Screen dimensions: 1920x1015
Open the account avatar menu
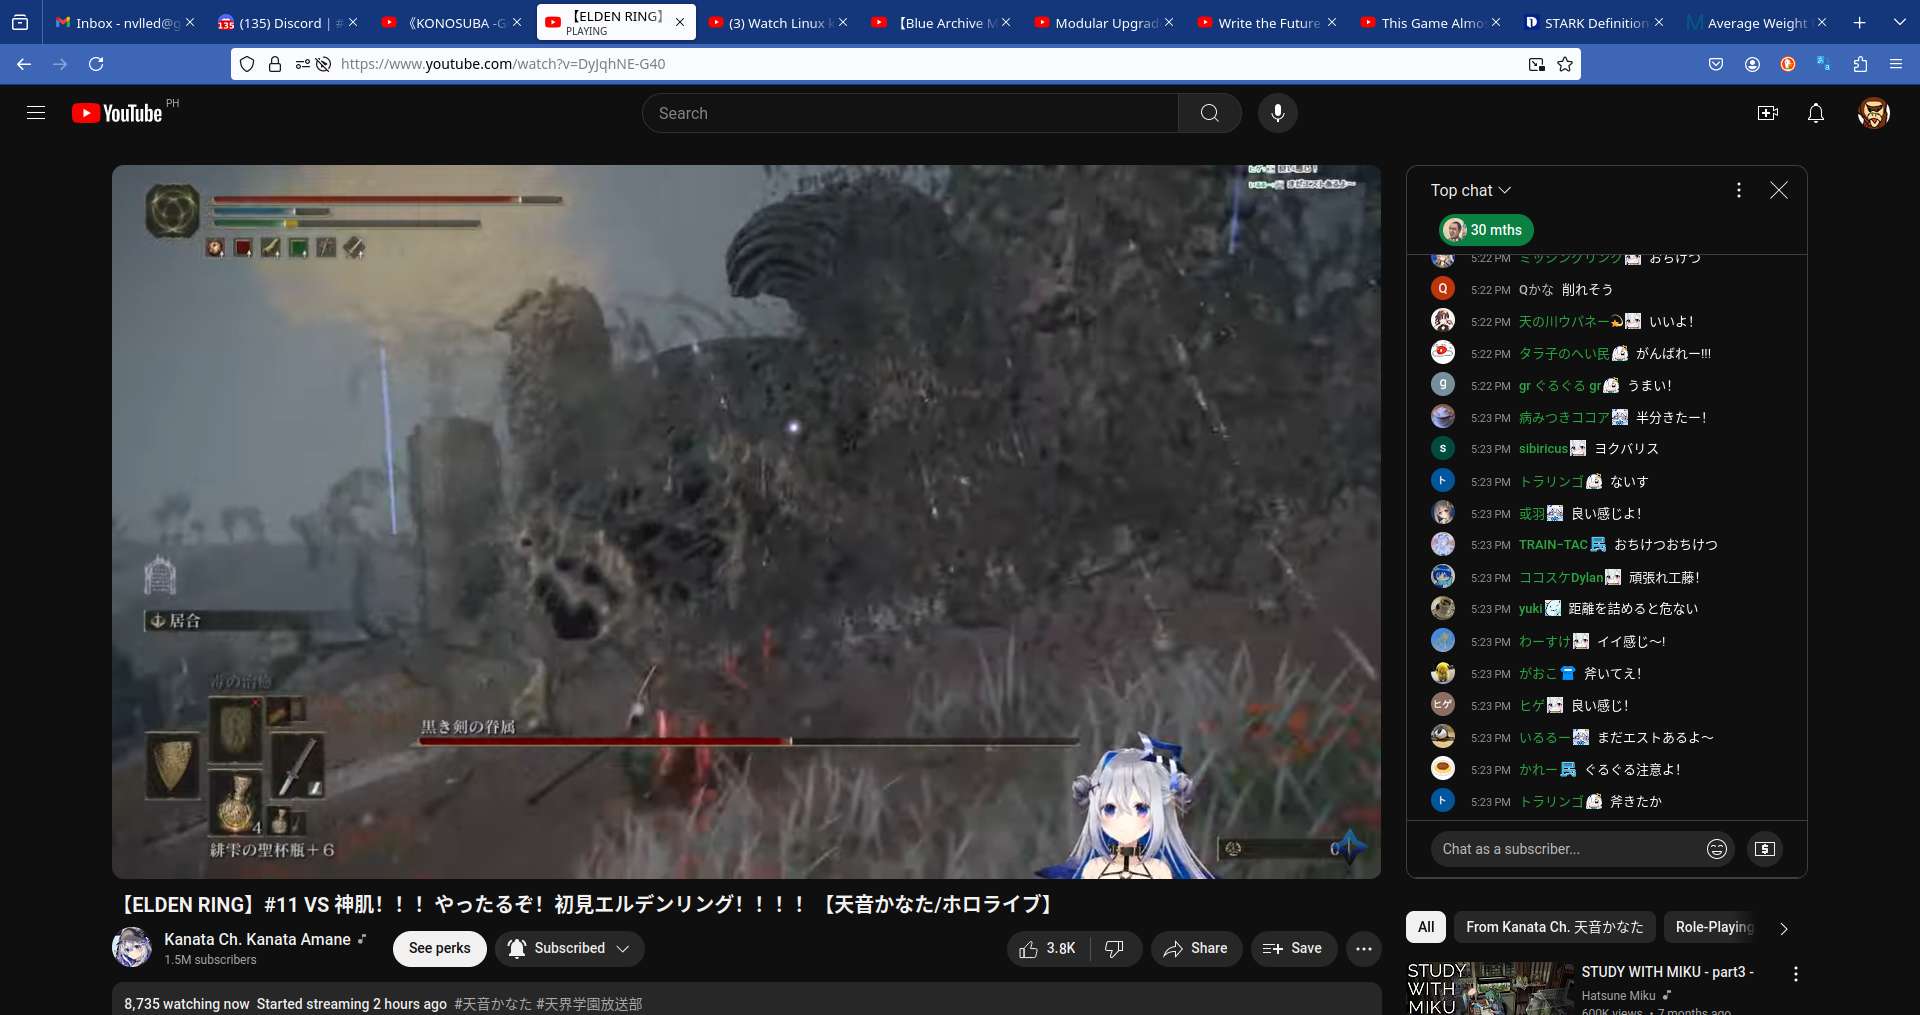[x=1873, y=113]
